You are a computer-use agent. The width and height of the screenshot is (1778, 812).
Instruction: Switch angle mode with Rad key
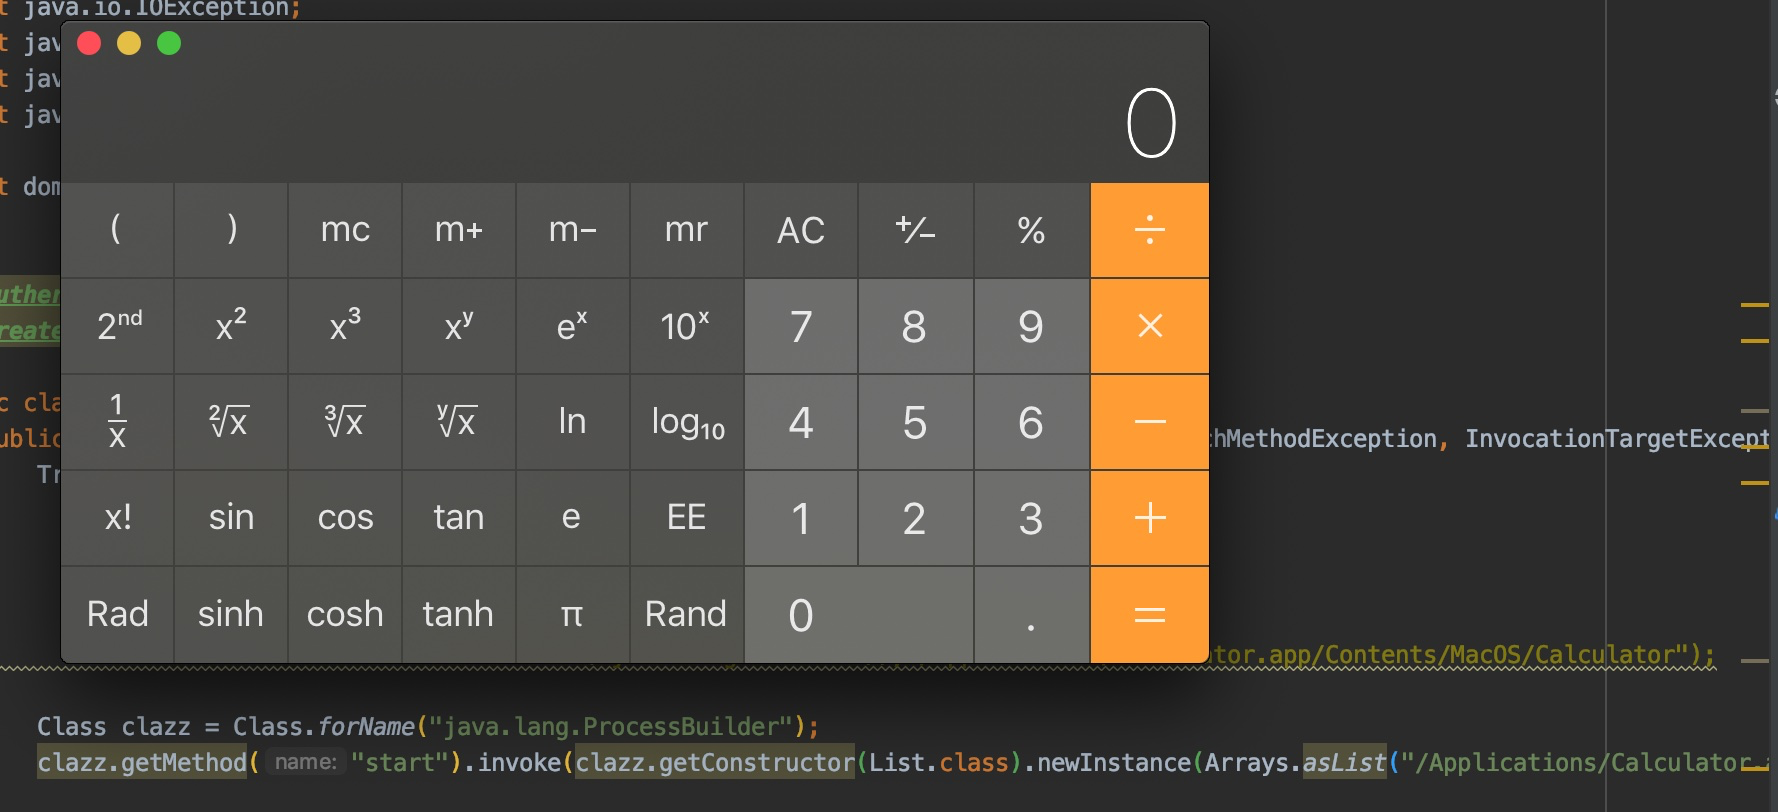click(x=117, y=614)
